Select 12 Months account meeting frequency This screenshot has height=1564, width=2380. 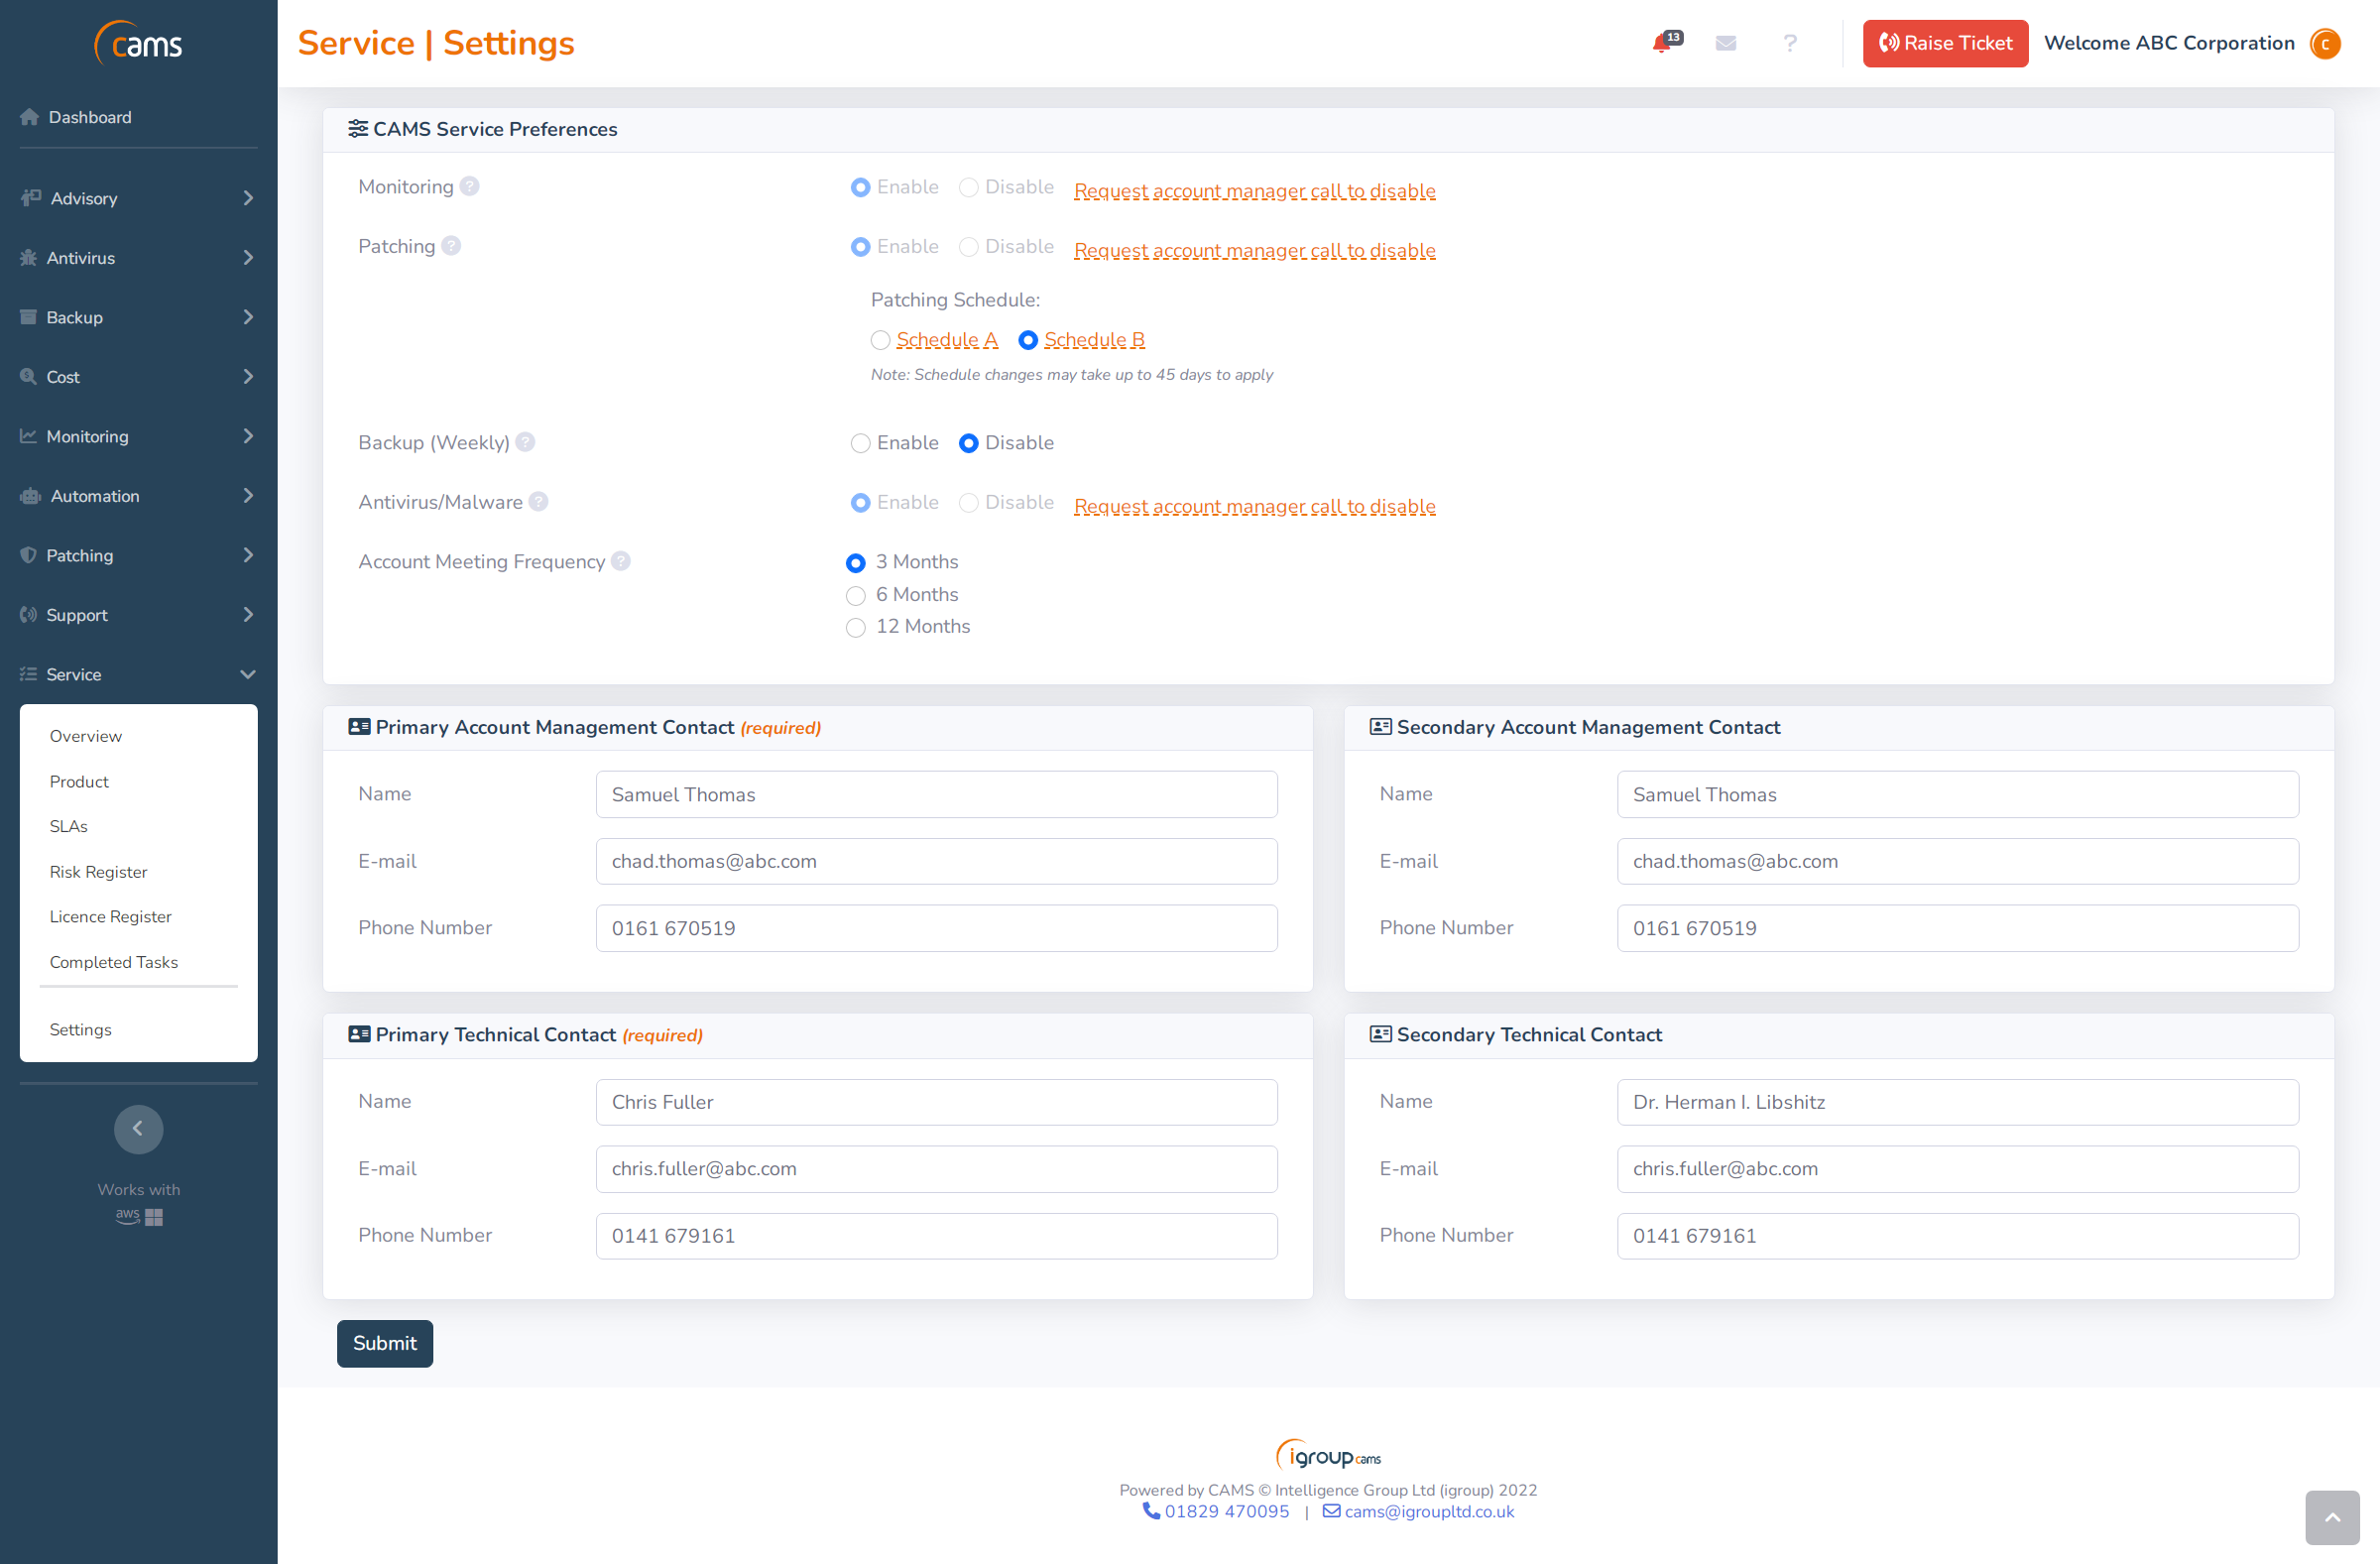point(856,627)
